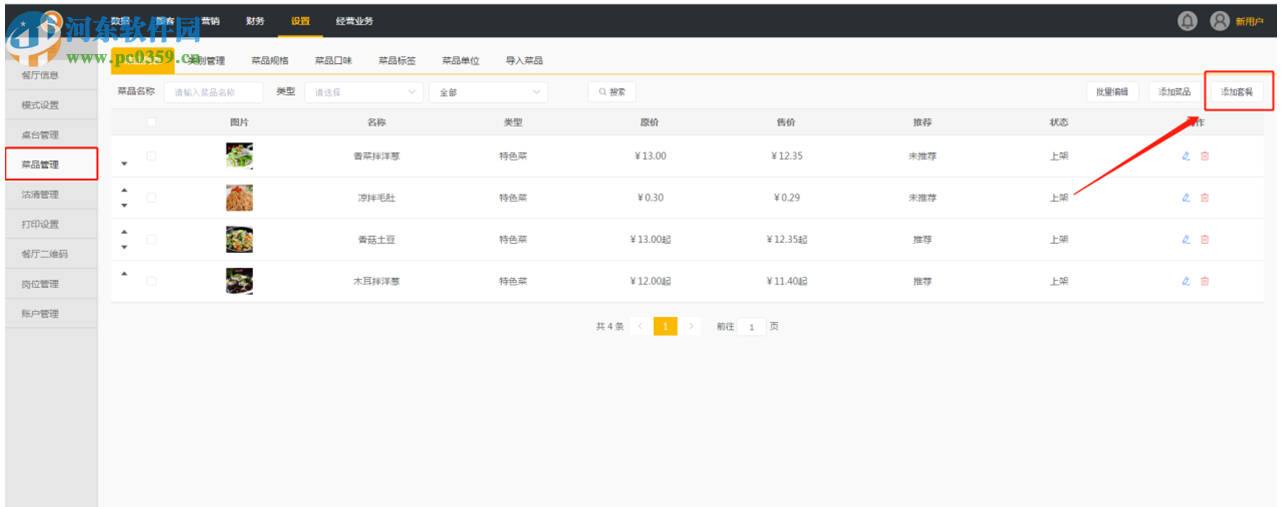The width and height of the screenshot is (1285, 507).
Task: Tick the checkbox for 香菇土豆
Action: point(151,240)
